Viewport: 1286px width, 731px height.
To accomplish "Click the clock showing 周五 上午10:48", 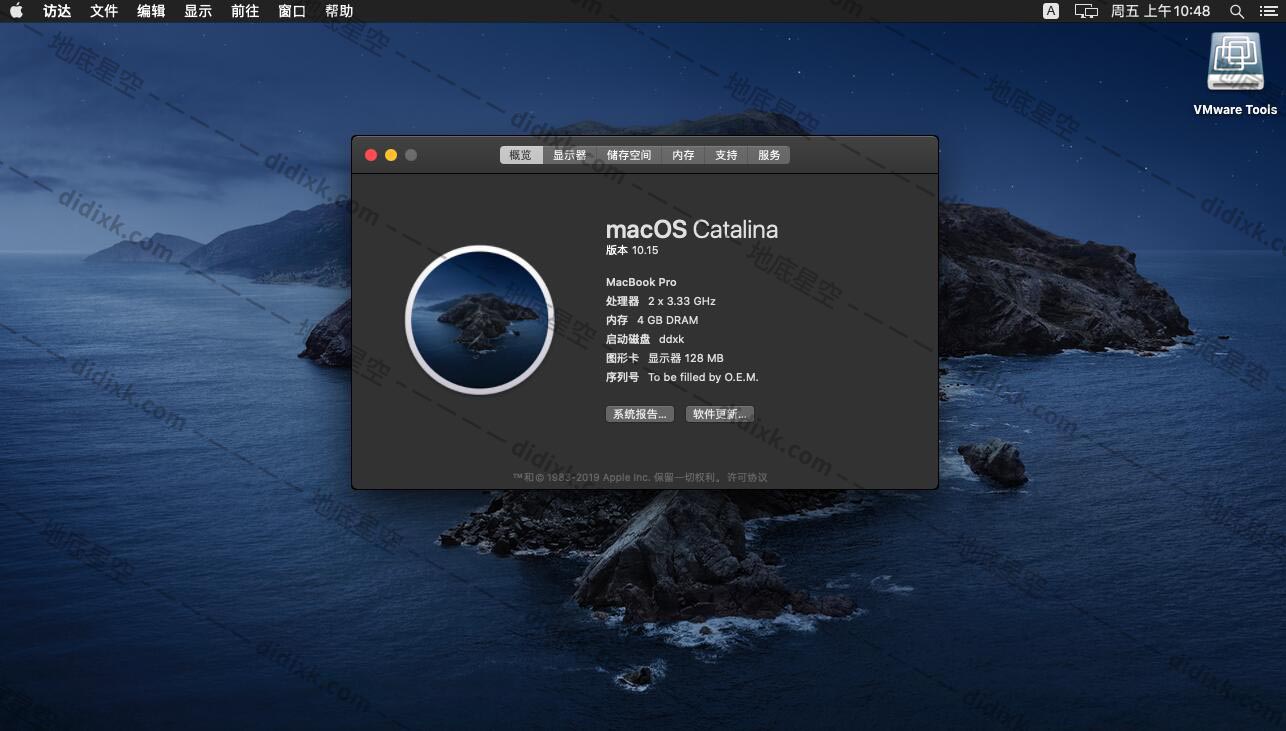I will [x=1161, y=11].
